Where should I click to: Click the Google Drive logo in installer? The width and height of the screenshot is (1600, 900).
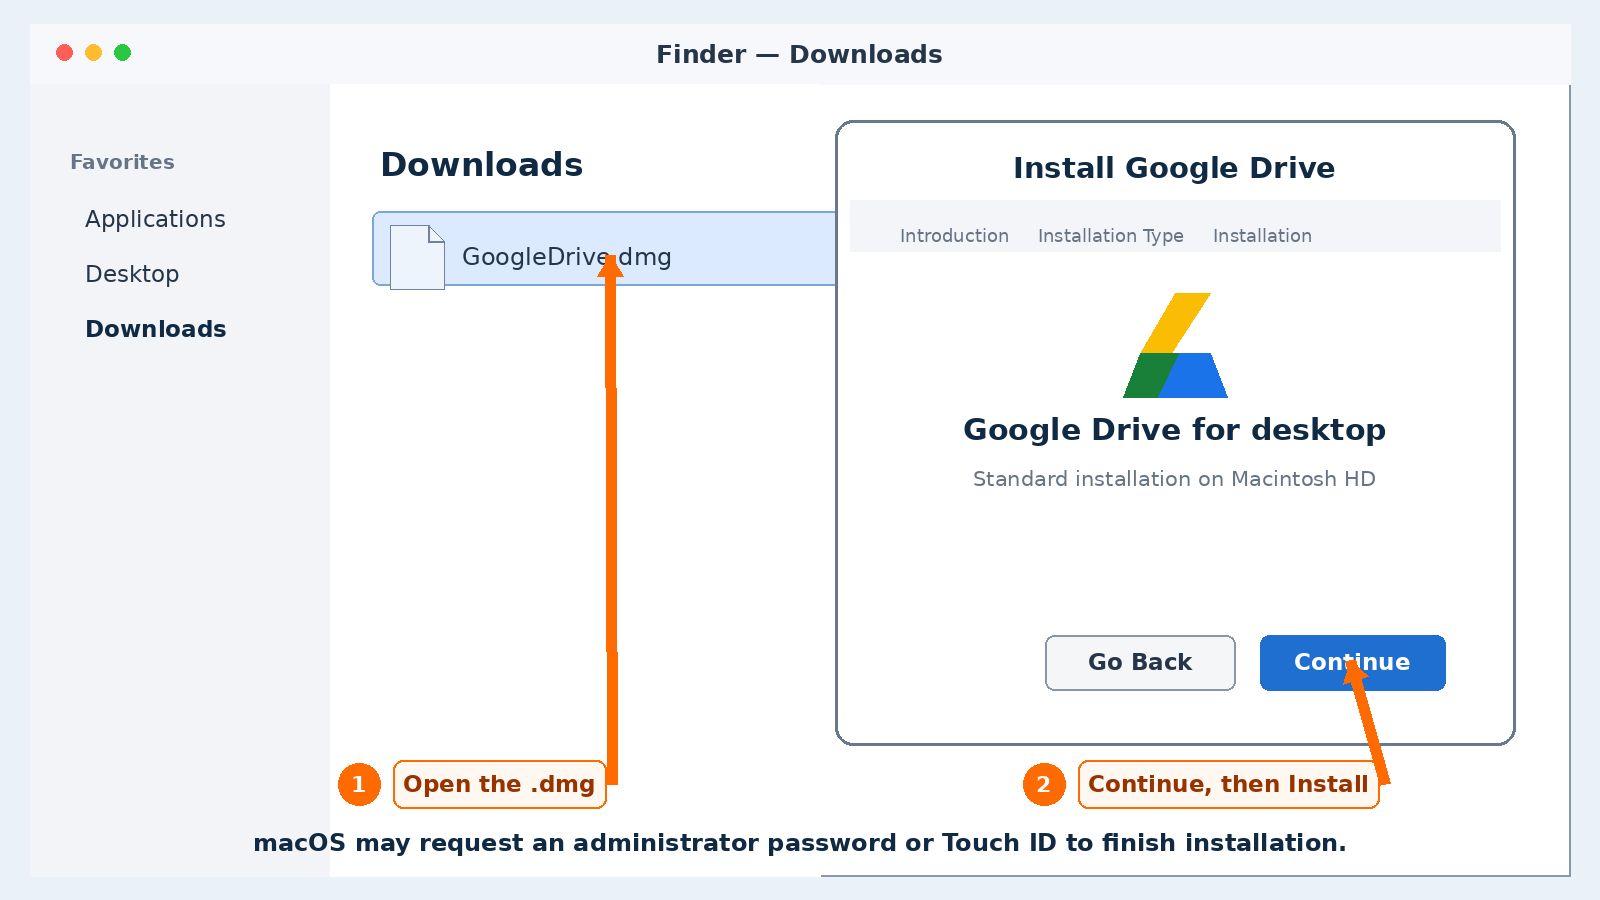point(1175,345)
